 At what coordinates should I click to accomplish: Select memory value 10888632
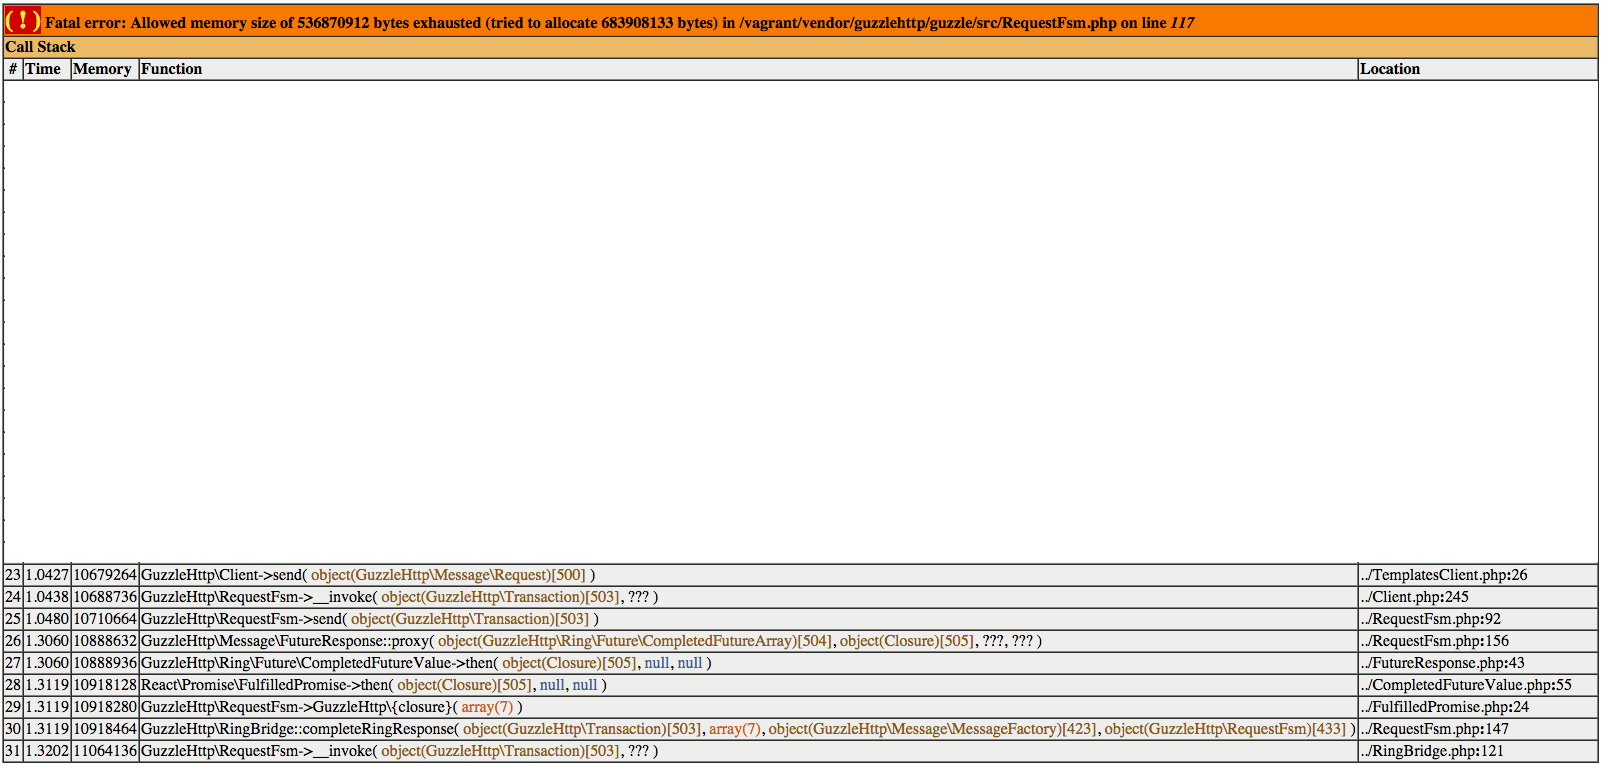105,641
